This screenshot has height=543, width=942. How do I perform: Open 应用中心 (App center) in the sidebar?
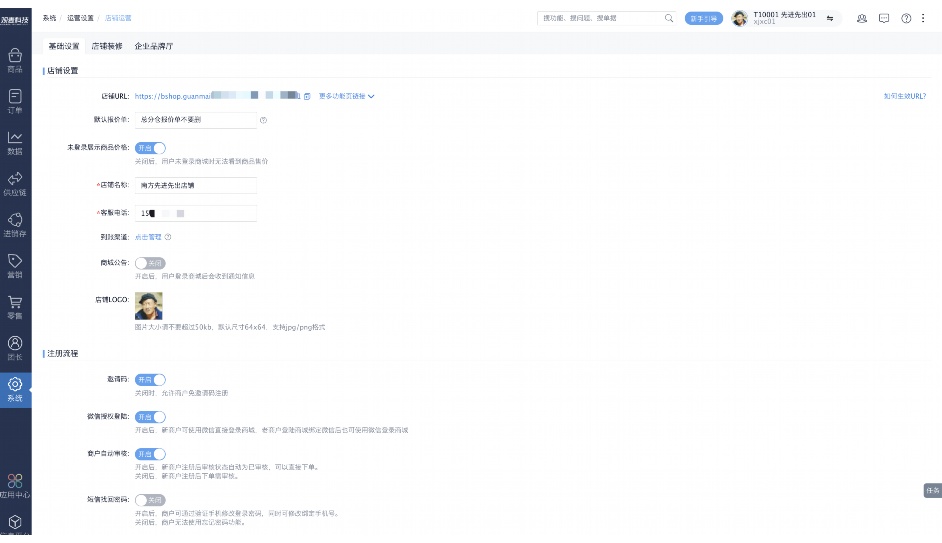click(15, 486)
